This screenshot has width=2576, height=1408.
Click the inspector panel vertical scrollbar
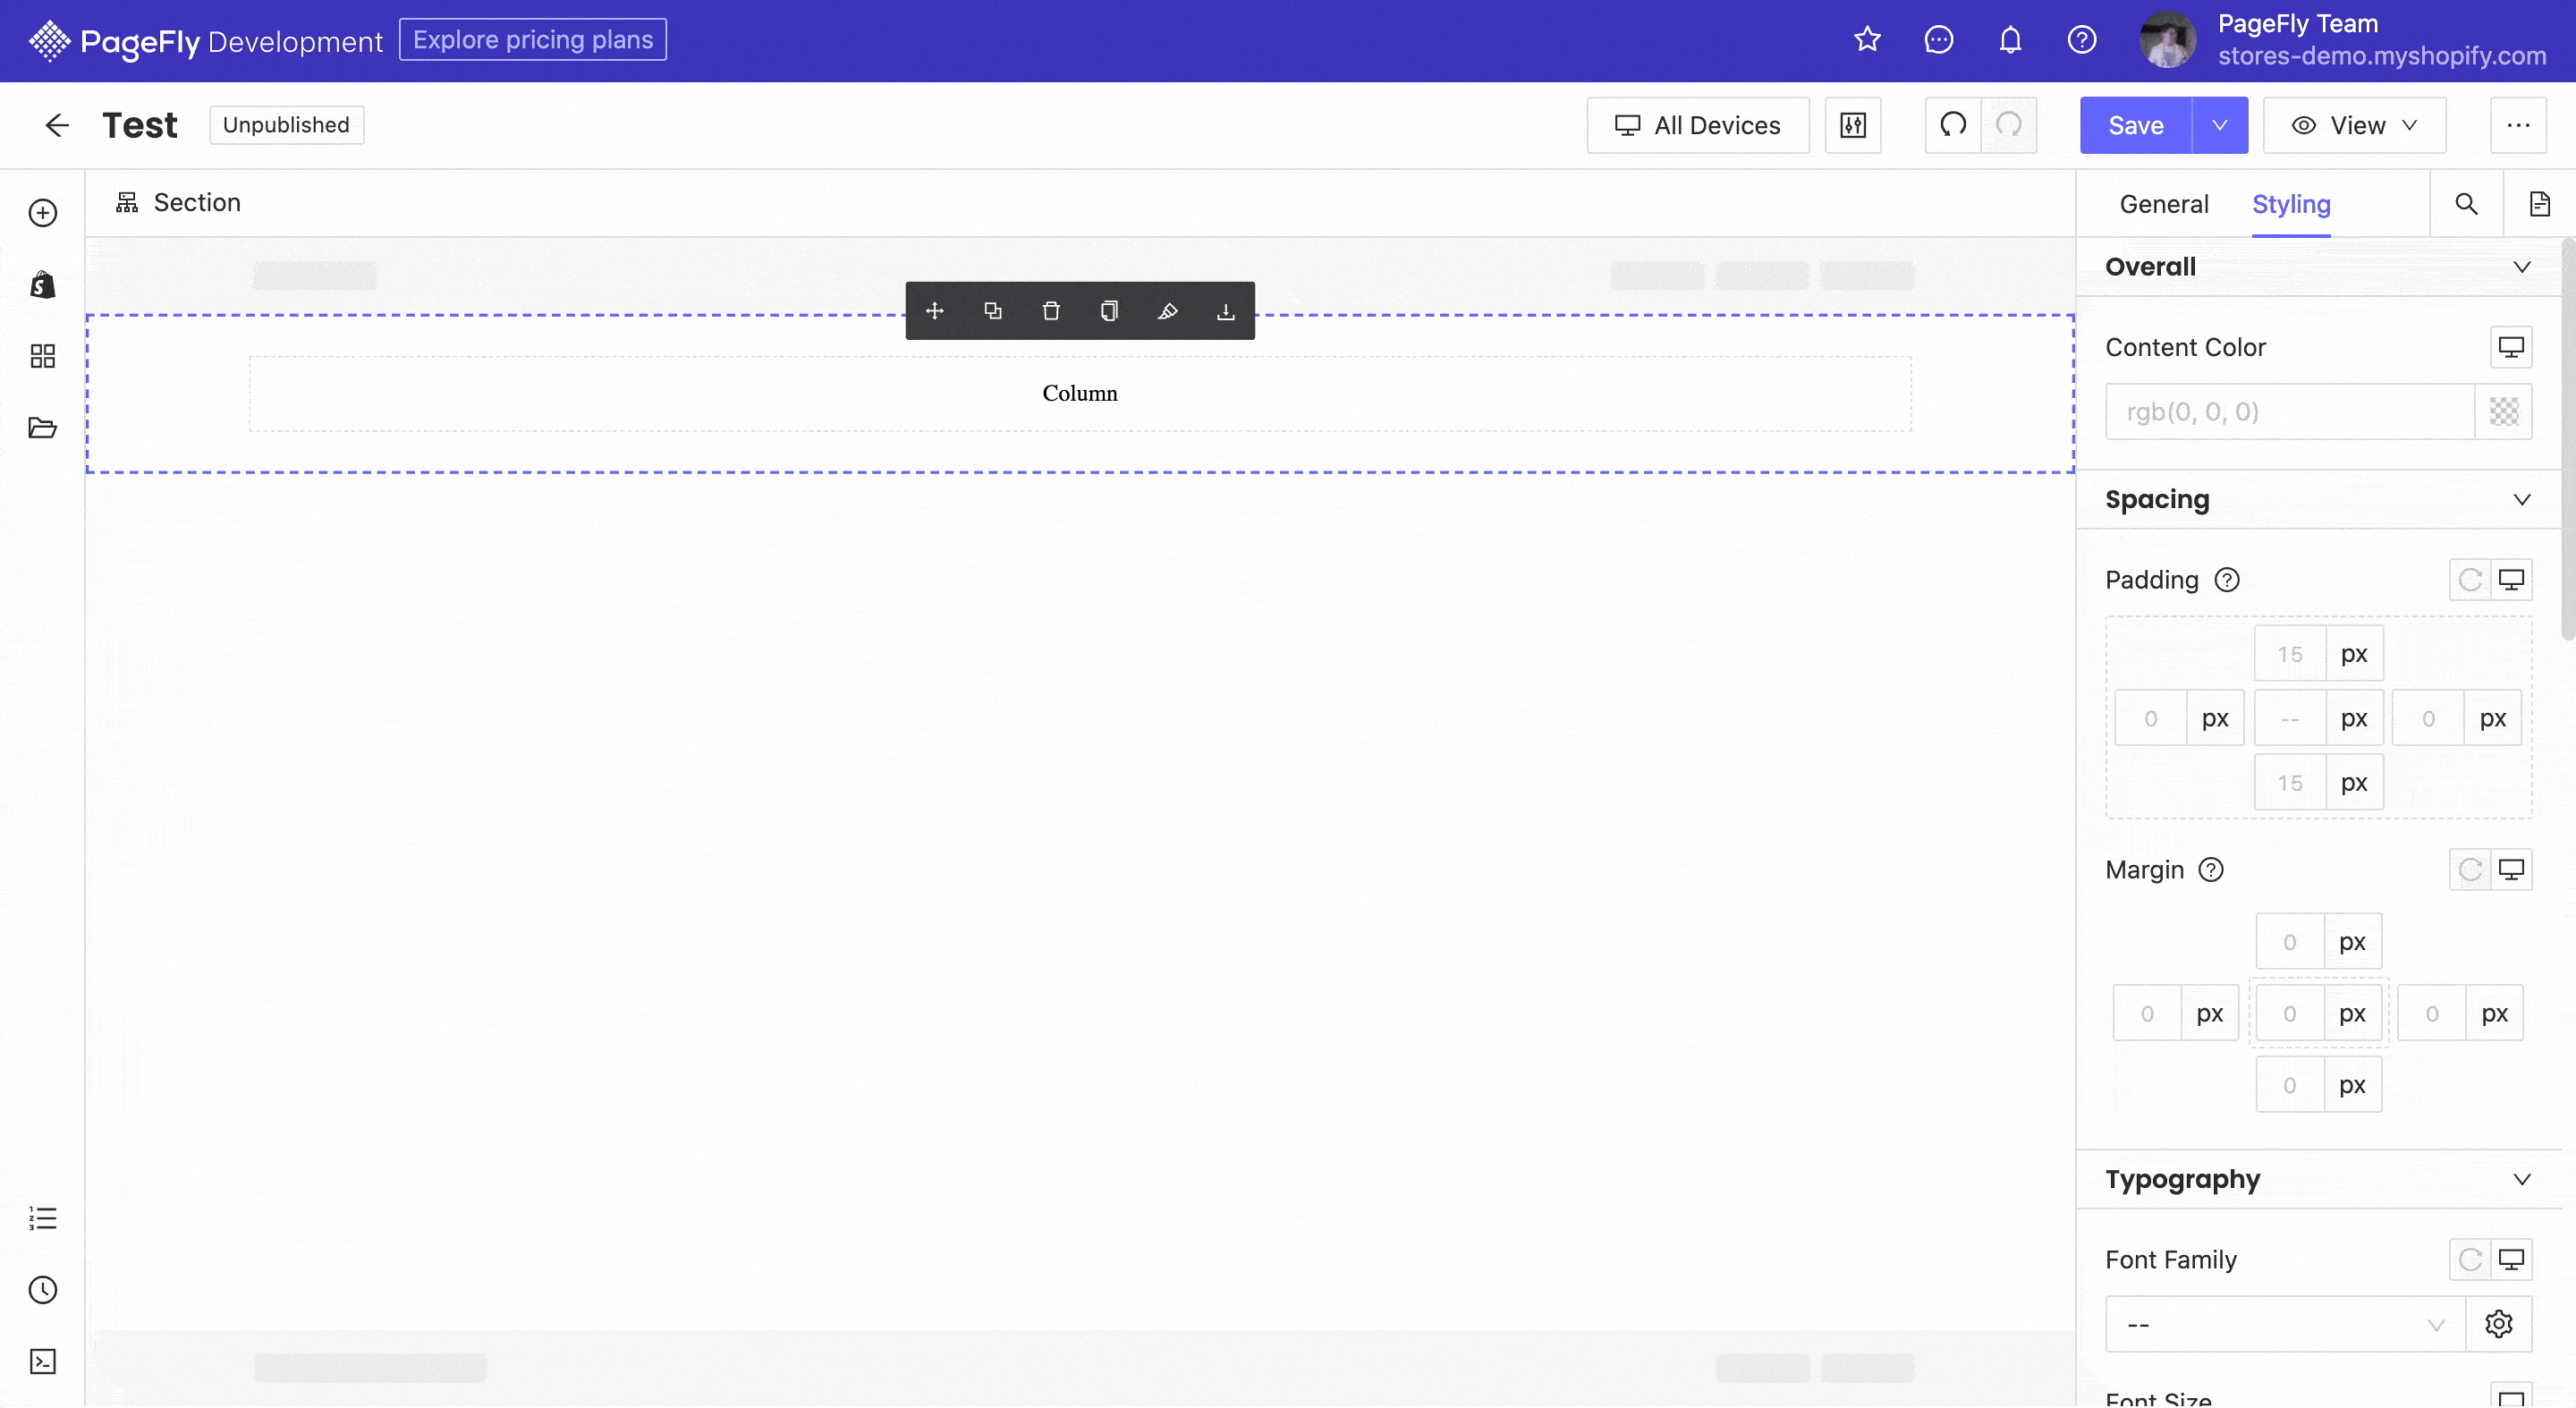point(2568,440)
